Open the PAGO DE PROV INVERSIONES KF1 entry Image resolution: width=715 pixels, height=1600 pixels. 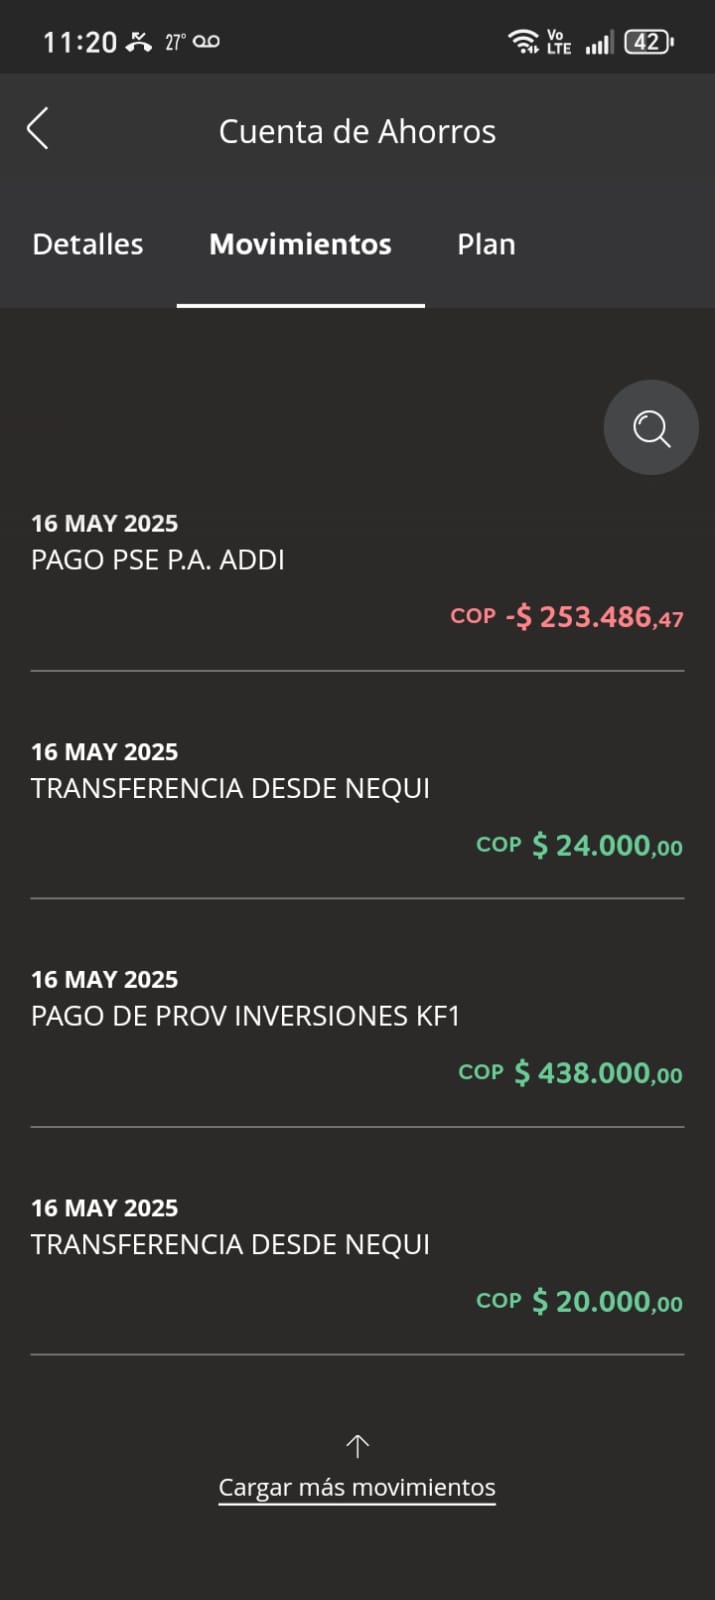[x=245, y=1016]
